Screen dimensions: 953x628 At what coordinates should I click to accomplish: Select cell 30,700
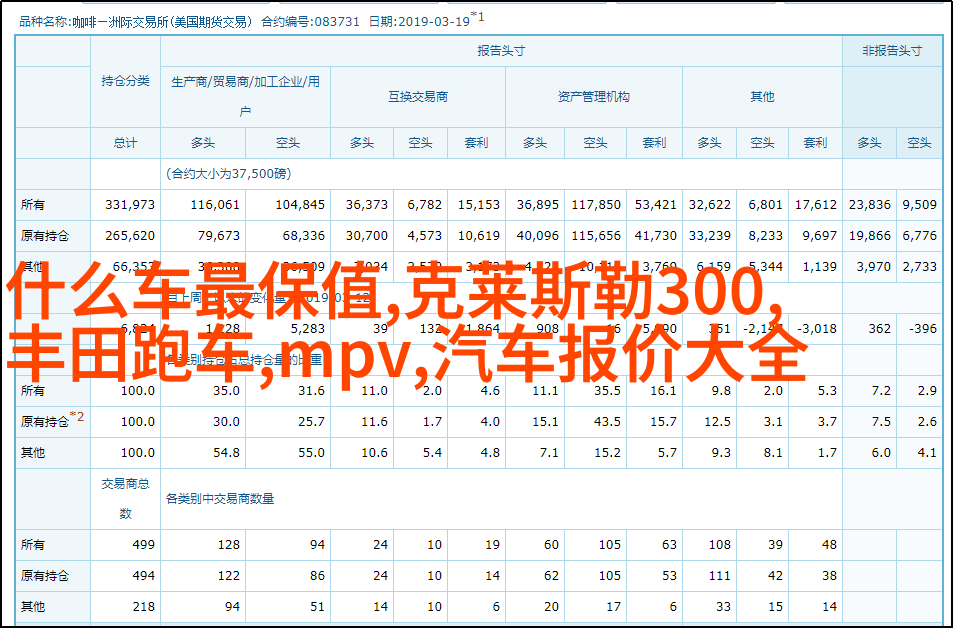(x=366, y=236)
